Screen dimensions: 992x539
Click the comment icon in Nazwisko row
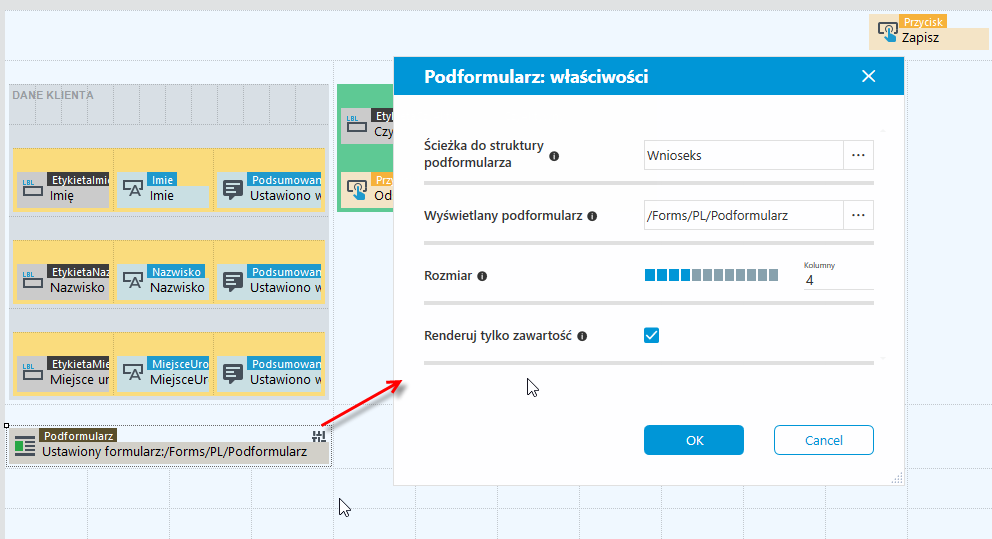coord(233,280)
